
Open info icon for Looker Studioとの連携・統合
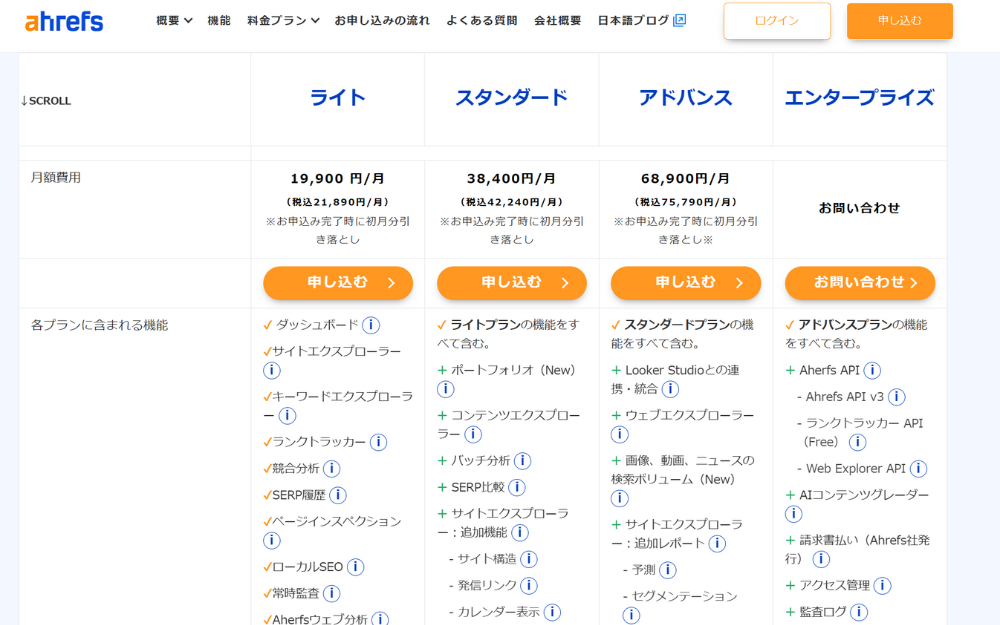point(670,389)
